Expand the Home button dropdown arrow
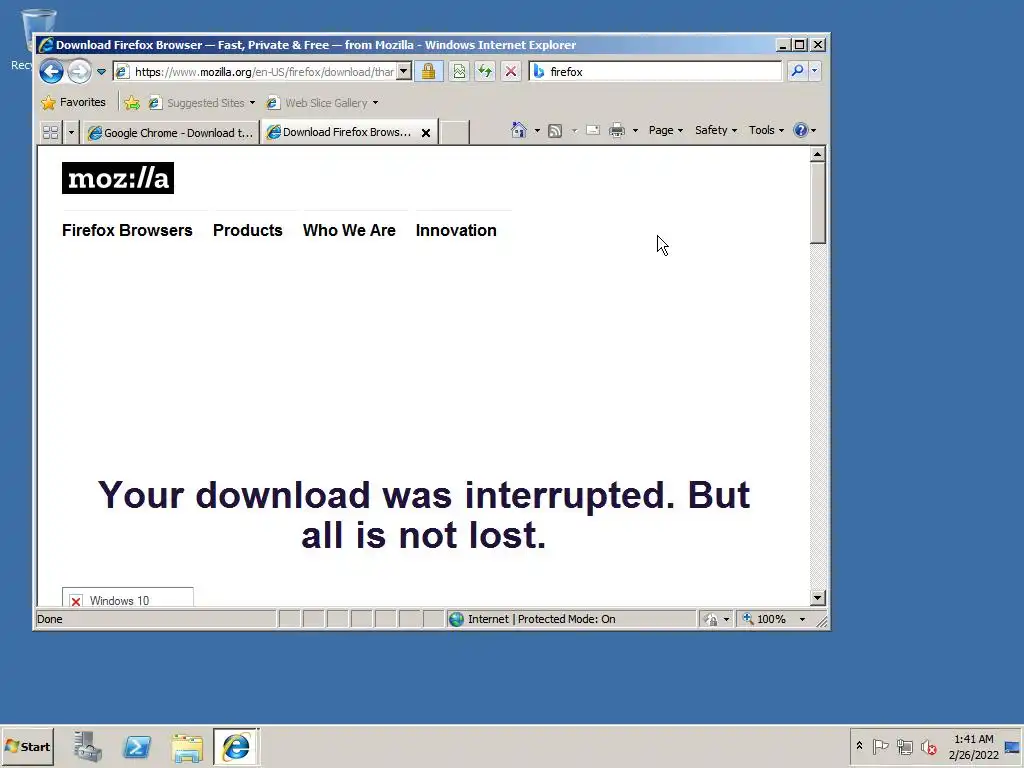Viewport: 1024px width, 768px height. pyautogui.click(x=537, y=131)
